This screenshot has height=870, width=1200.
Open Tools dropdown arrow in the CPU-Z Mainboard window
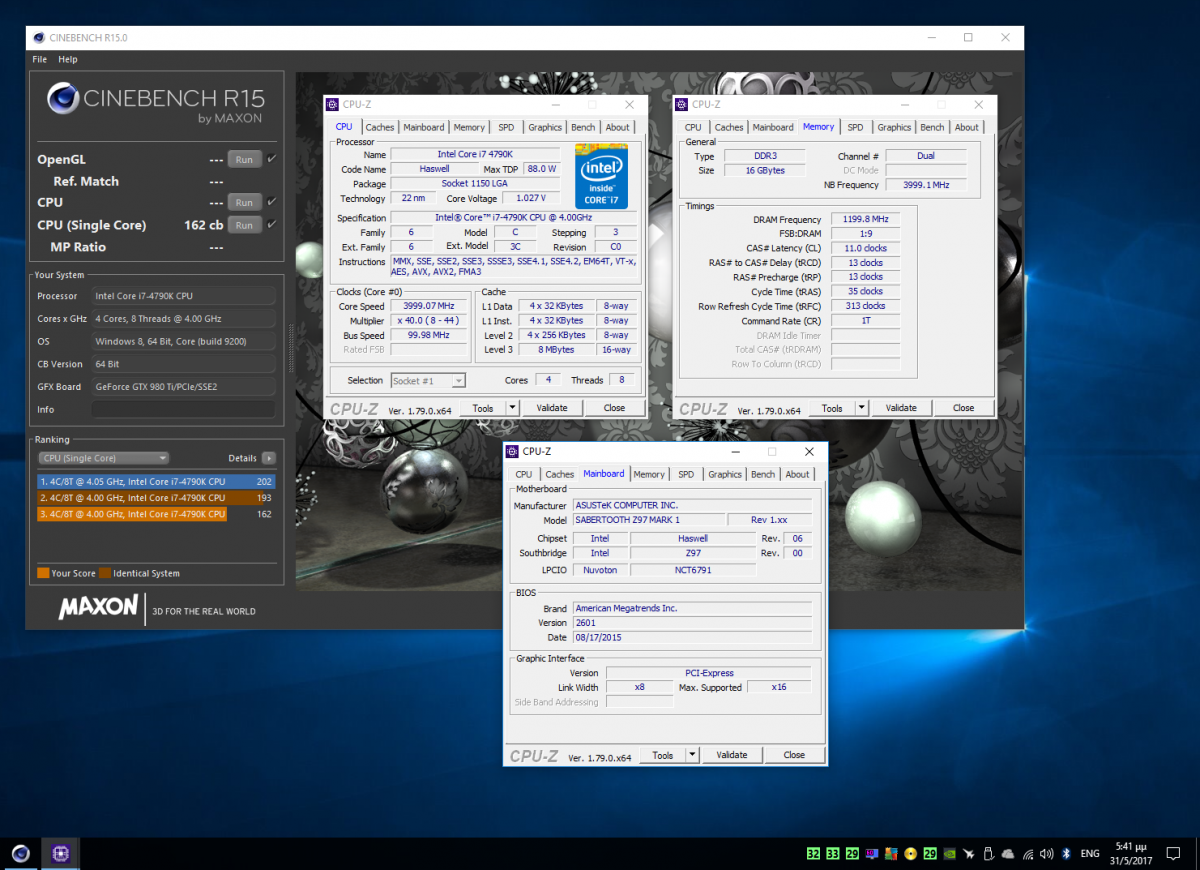point(692,755)
